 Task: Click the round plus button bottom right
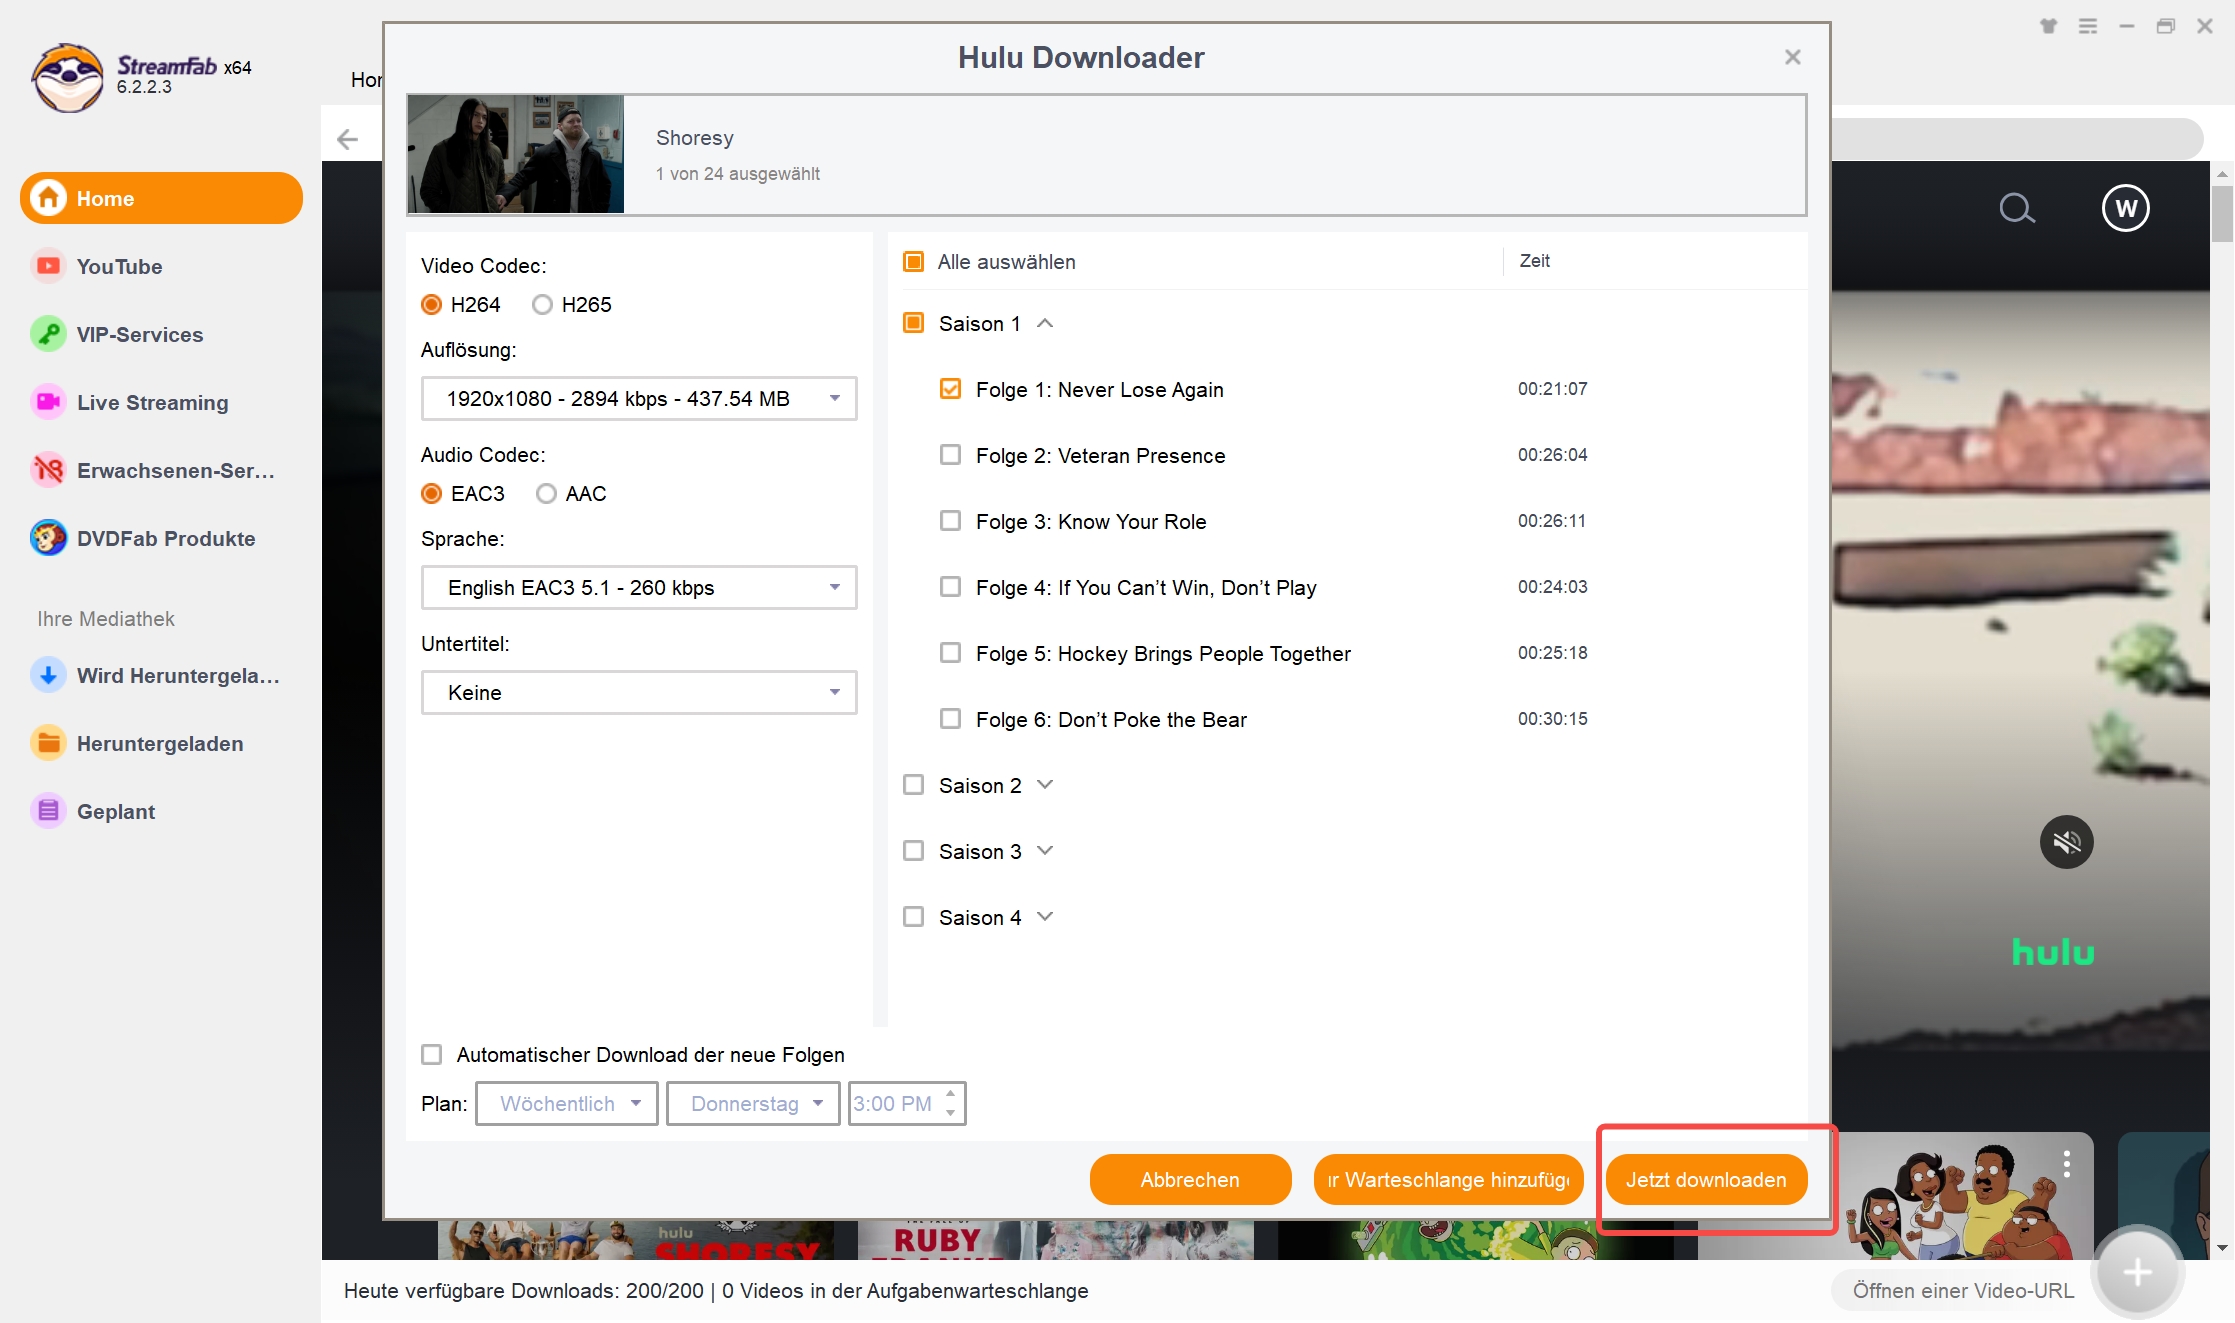pyautogui.click(x=2137, y=1272)
